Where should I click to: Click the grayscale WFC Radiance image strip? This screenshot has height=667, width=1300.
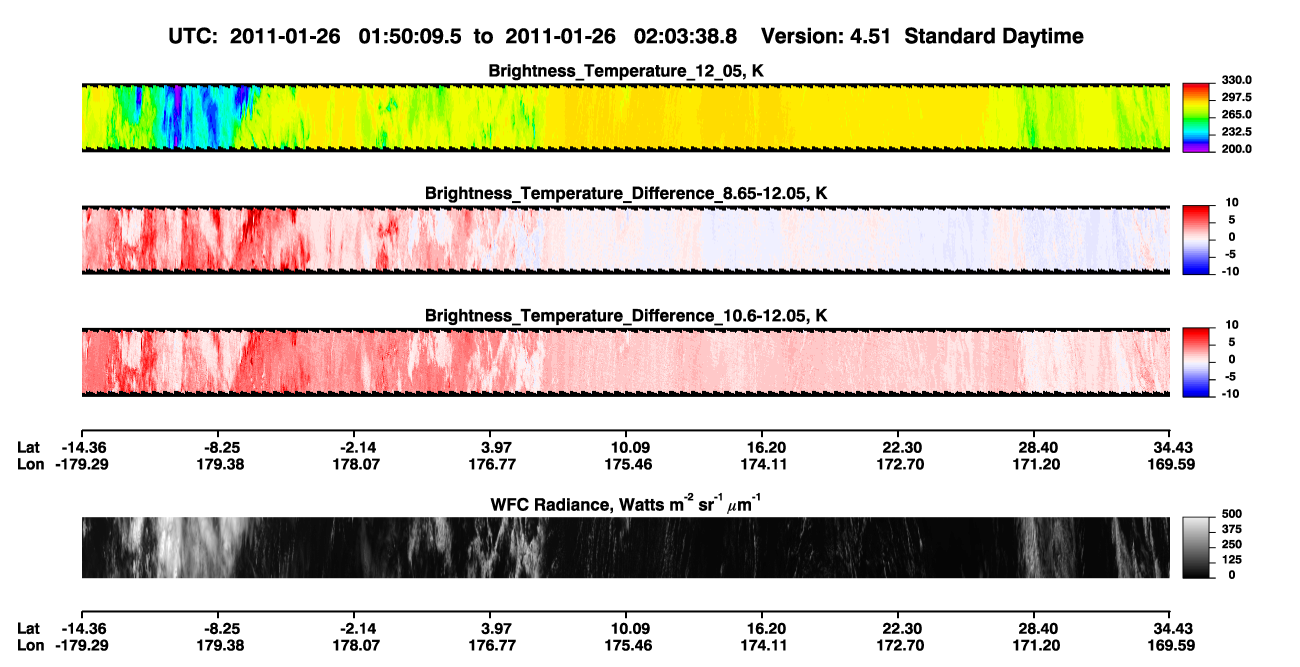click(x=626, y=548)
